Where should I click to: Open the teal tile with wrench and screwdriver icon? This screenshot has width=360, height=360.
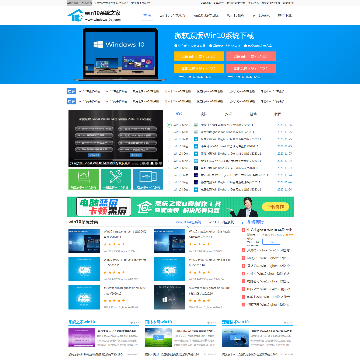(x=116, y=179)
